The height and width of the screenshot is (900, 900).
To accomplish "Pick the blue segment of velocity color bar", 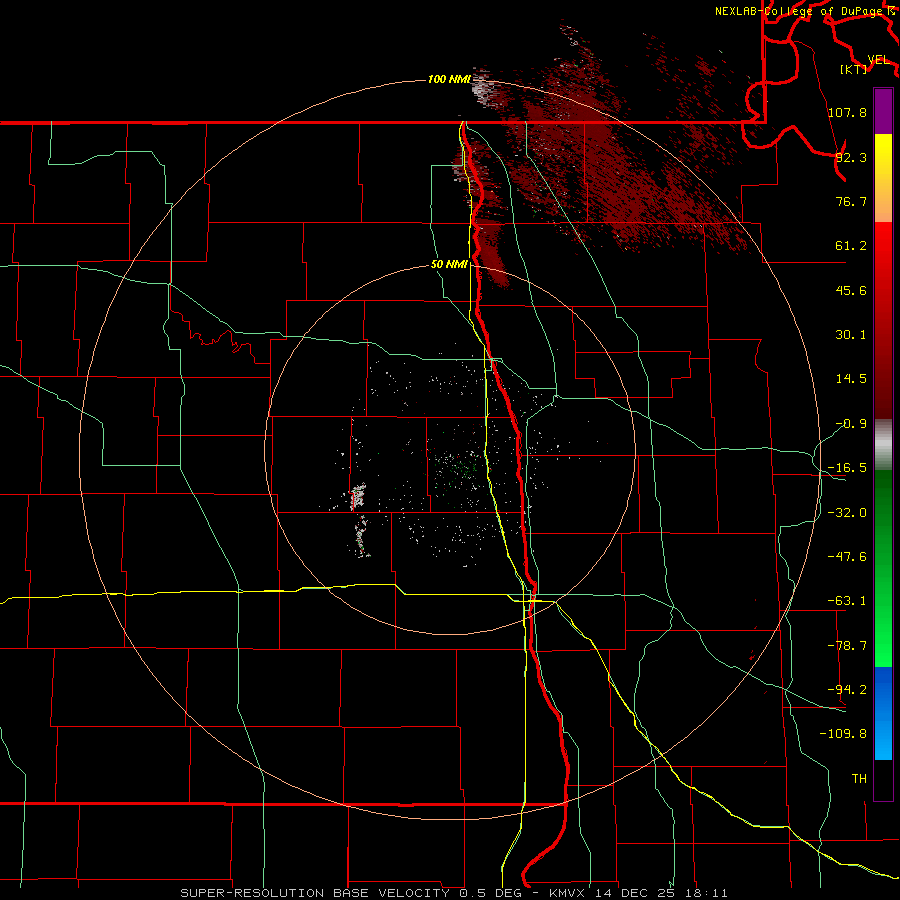I will coord(883,713).
